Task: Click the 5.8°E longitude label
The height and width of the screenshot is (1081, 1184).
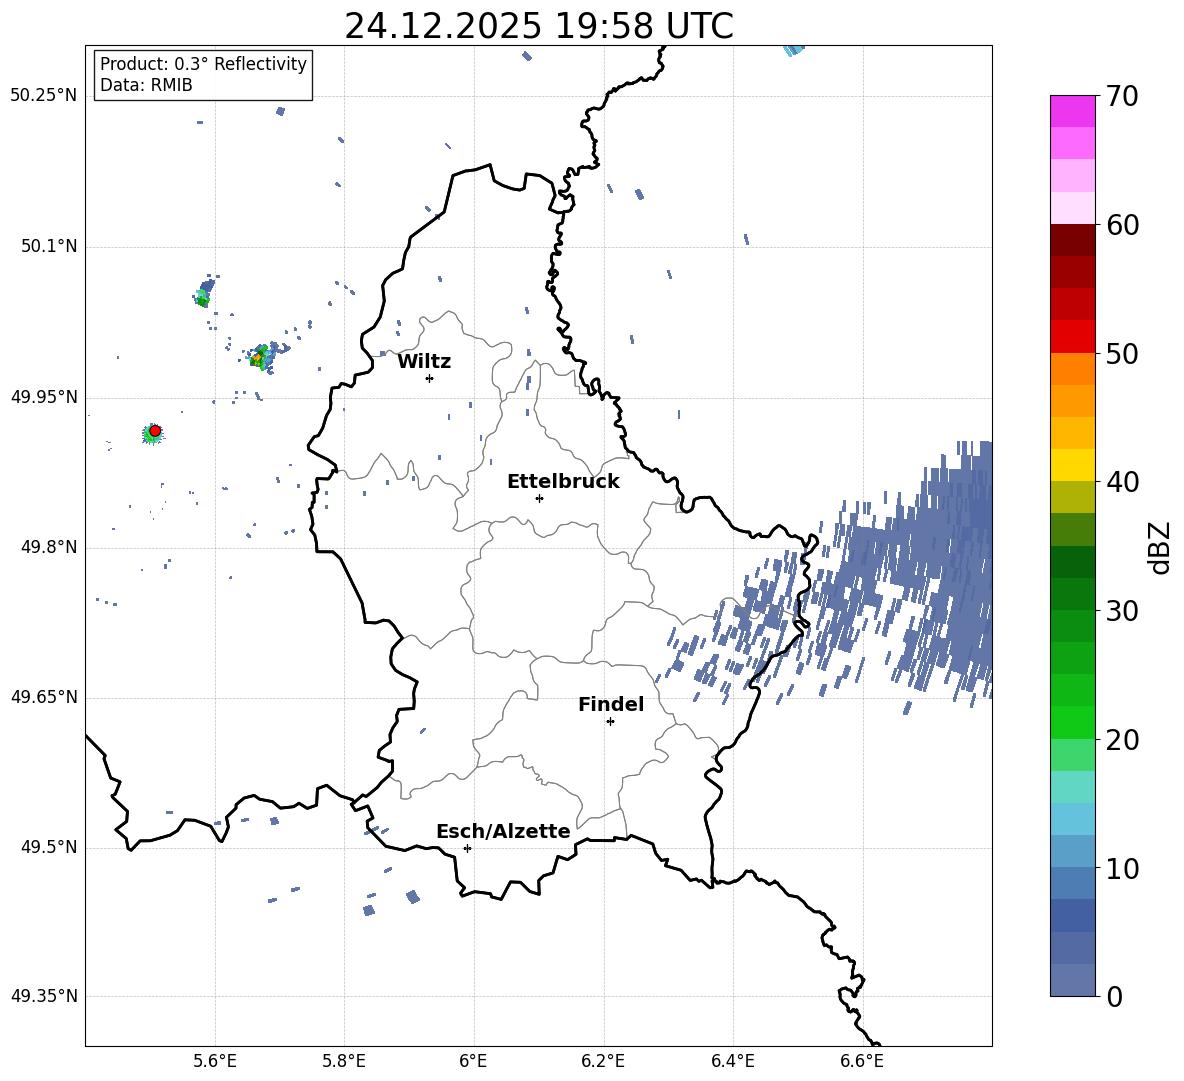Action: [344, 1061]
